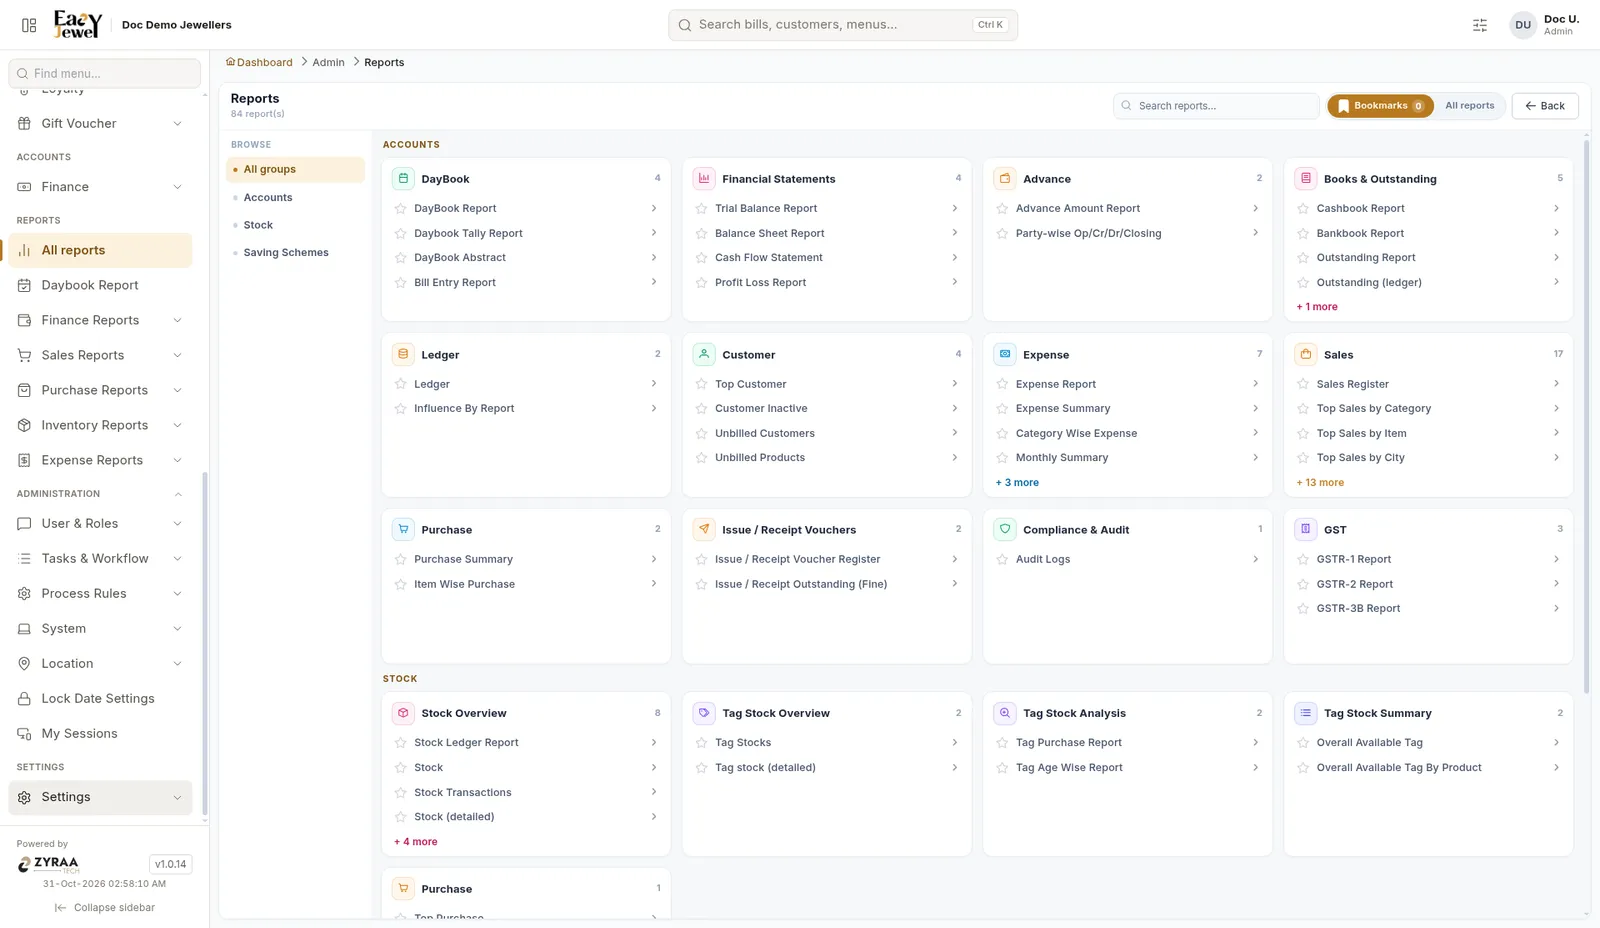Image resolution: width=1600 pixels, height=928 pixels.
Task: Select the Accounts browse group
Action: tap(295, 197)
